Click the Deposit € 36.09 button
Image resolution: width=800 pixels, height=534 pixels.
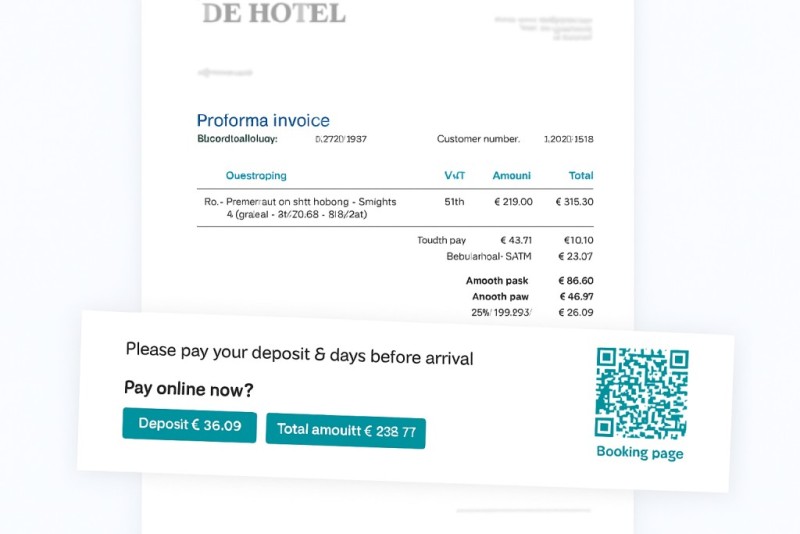[189, 425]
